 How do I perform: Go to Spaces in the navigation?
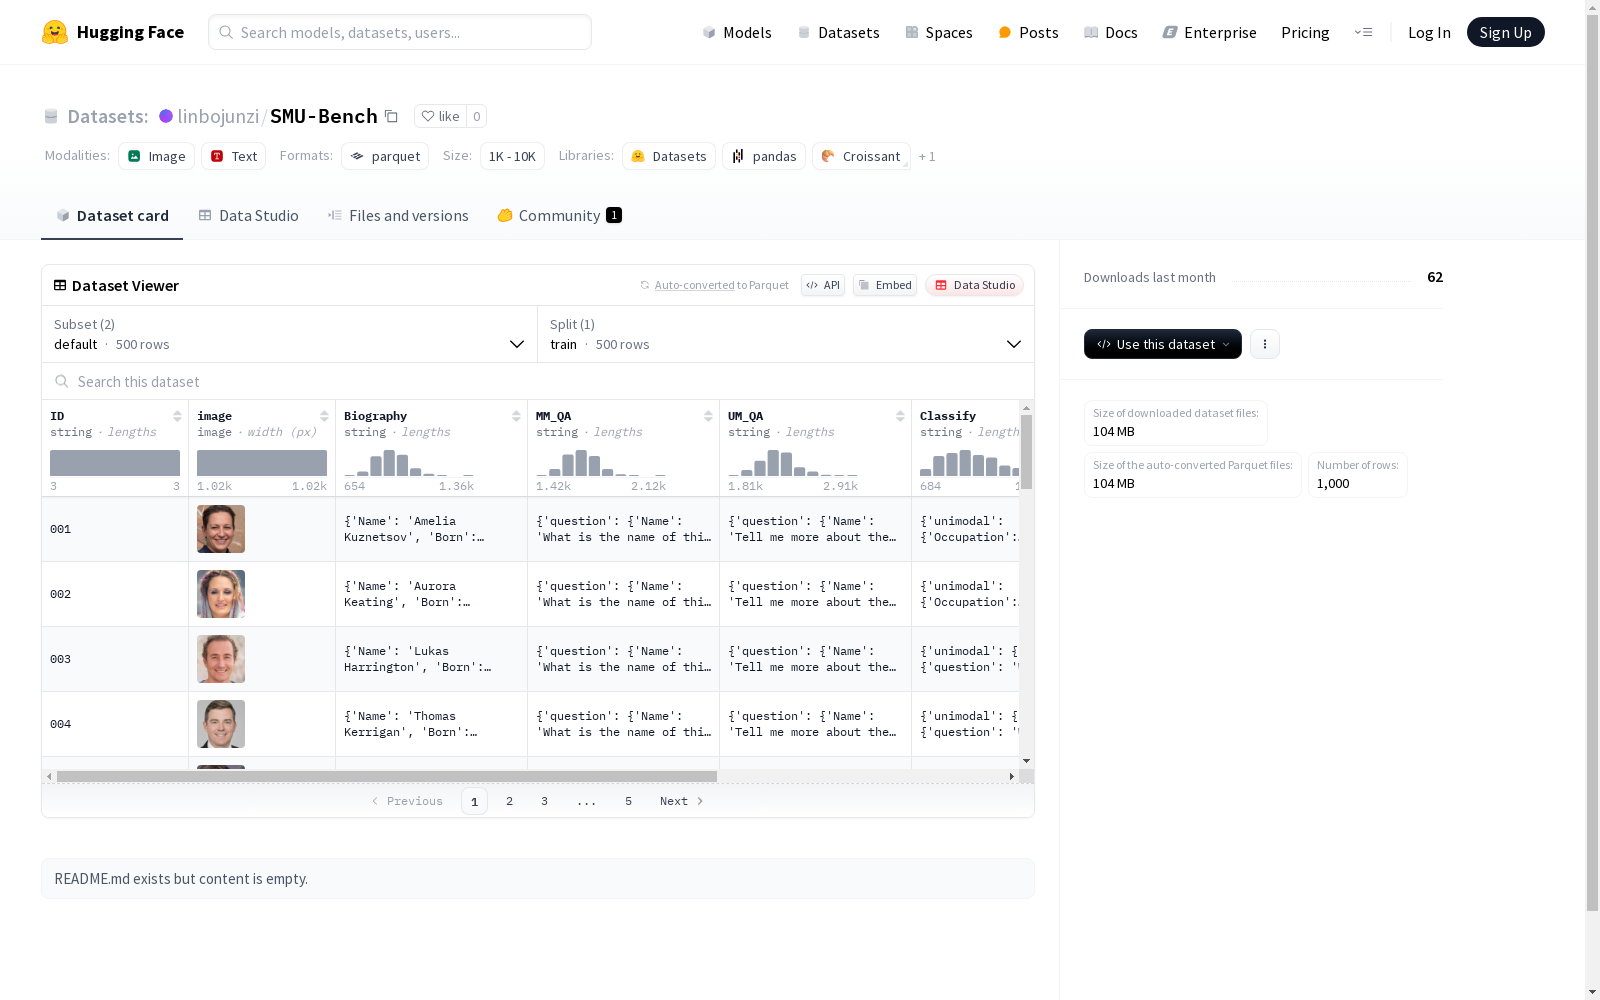pyautogui.click(x=938, y=32)
